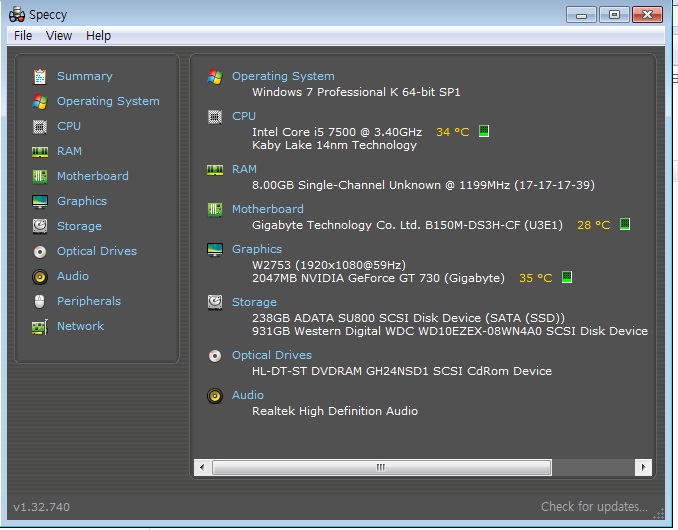Screen dimensions: 678x530
Task: Open the View menu
Action: coord(59,35)
